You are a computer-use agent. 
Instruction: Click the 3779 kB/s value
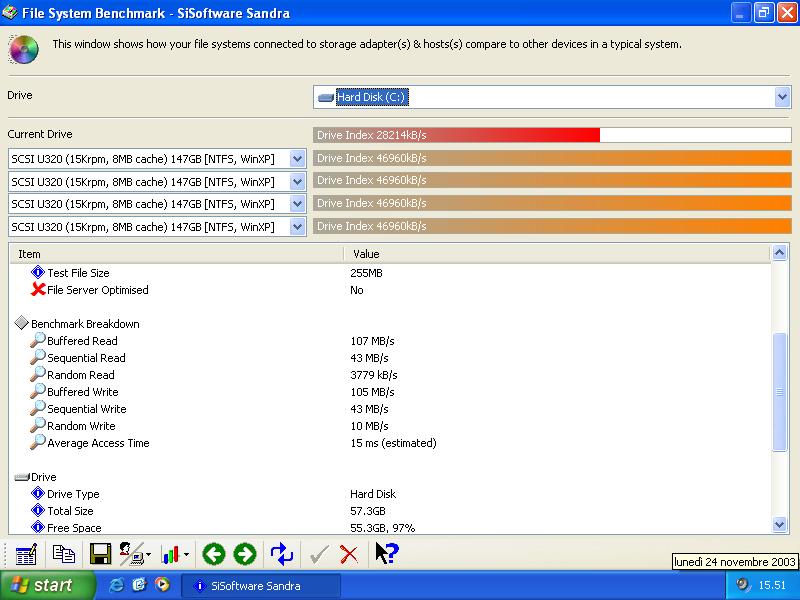374,375
